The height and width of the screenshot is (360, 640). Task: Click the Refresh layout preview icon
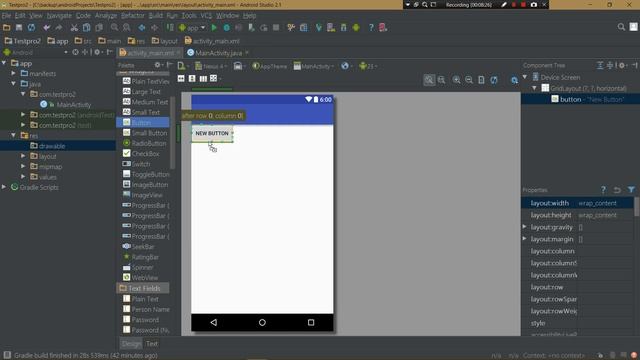[494, 80]
